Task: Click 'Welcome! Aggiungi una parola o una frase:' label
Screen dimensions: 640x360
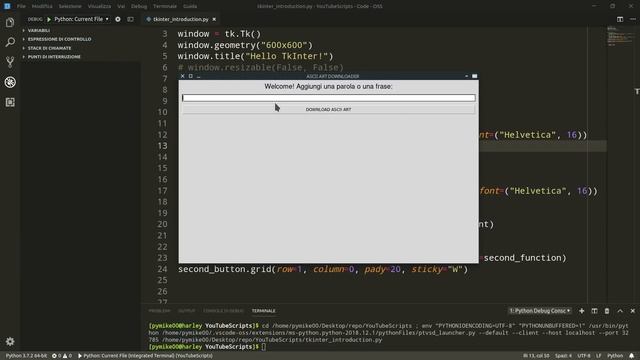Action: 329,87
